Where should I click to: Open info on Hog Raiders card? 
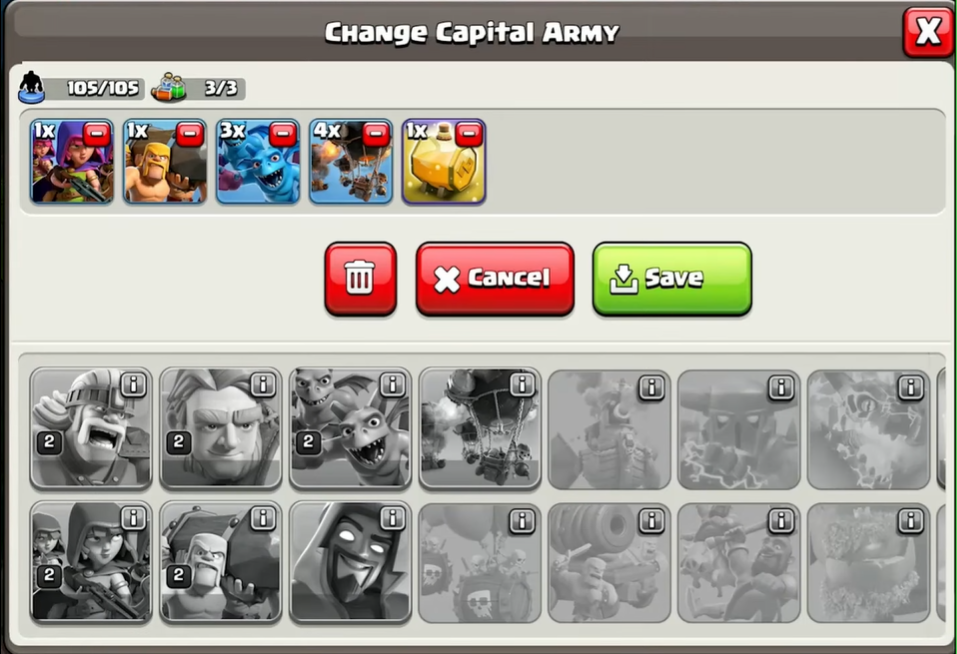781,520
